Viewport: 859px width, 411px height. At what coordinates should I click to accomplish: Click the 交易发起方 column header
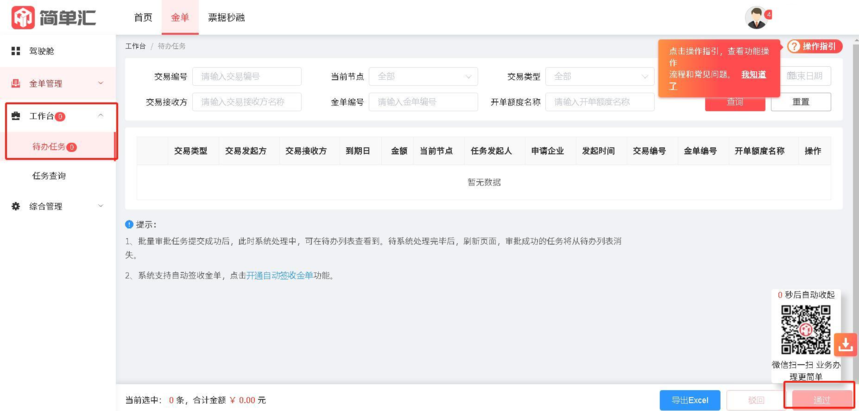coord(246,151)
